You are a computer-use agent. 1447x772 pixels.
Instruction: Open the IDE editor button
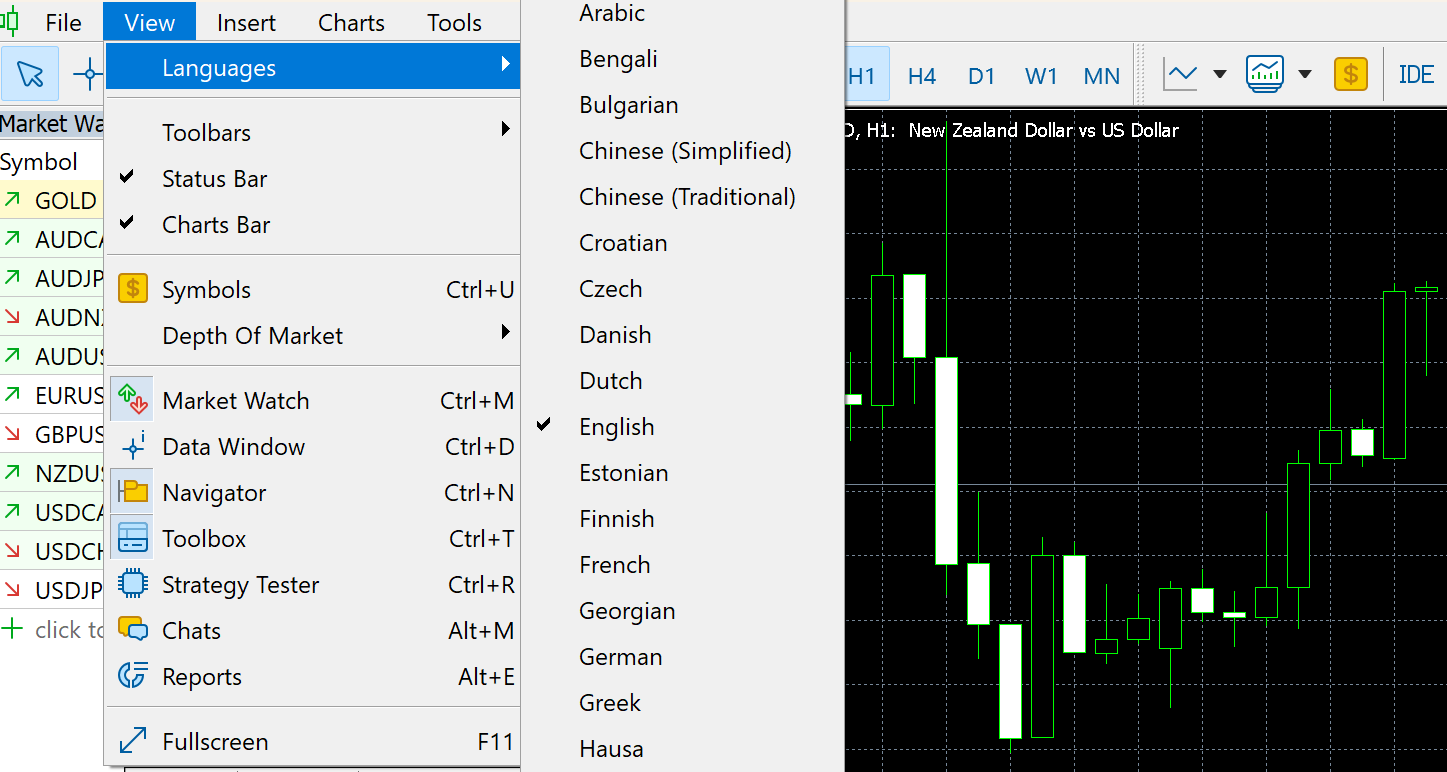tap(1415, 75)
